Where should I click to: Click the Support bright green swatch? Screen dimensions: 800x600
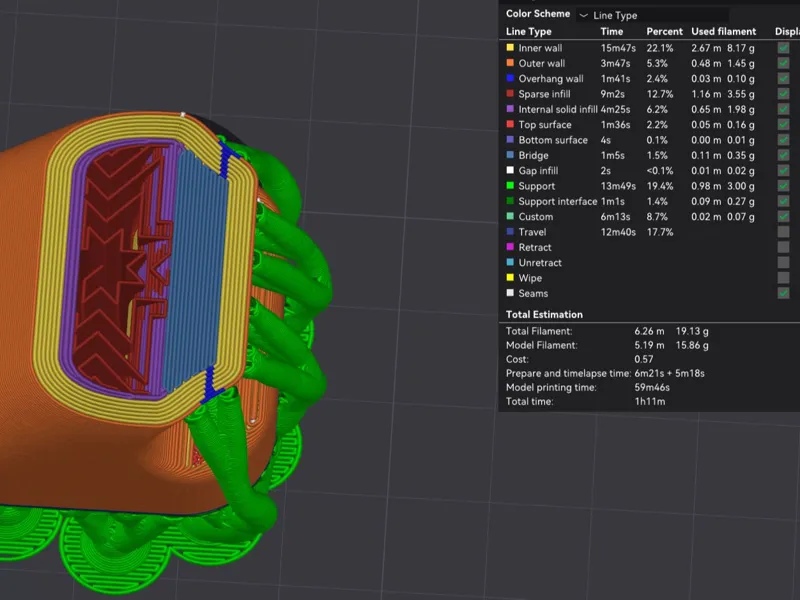point(510,185)
